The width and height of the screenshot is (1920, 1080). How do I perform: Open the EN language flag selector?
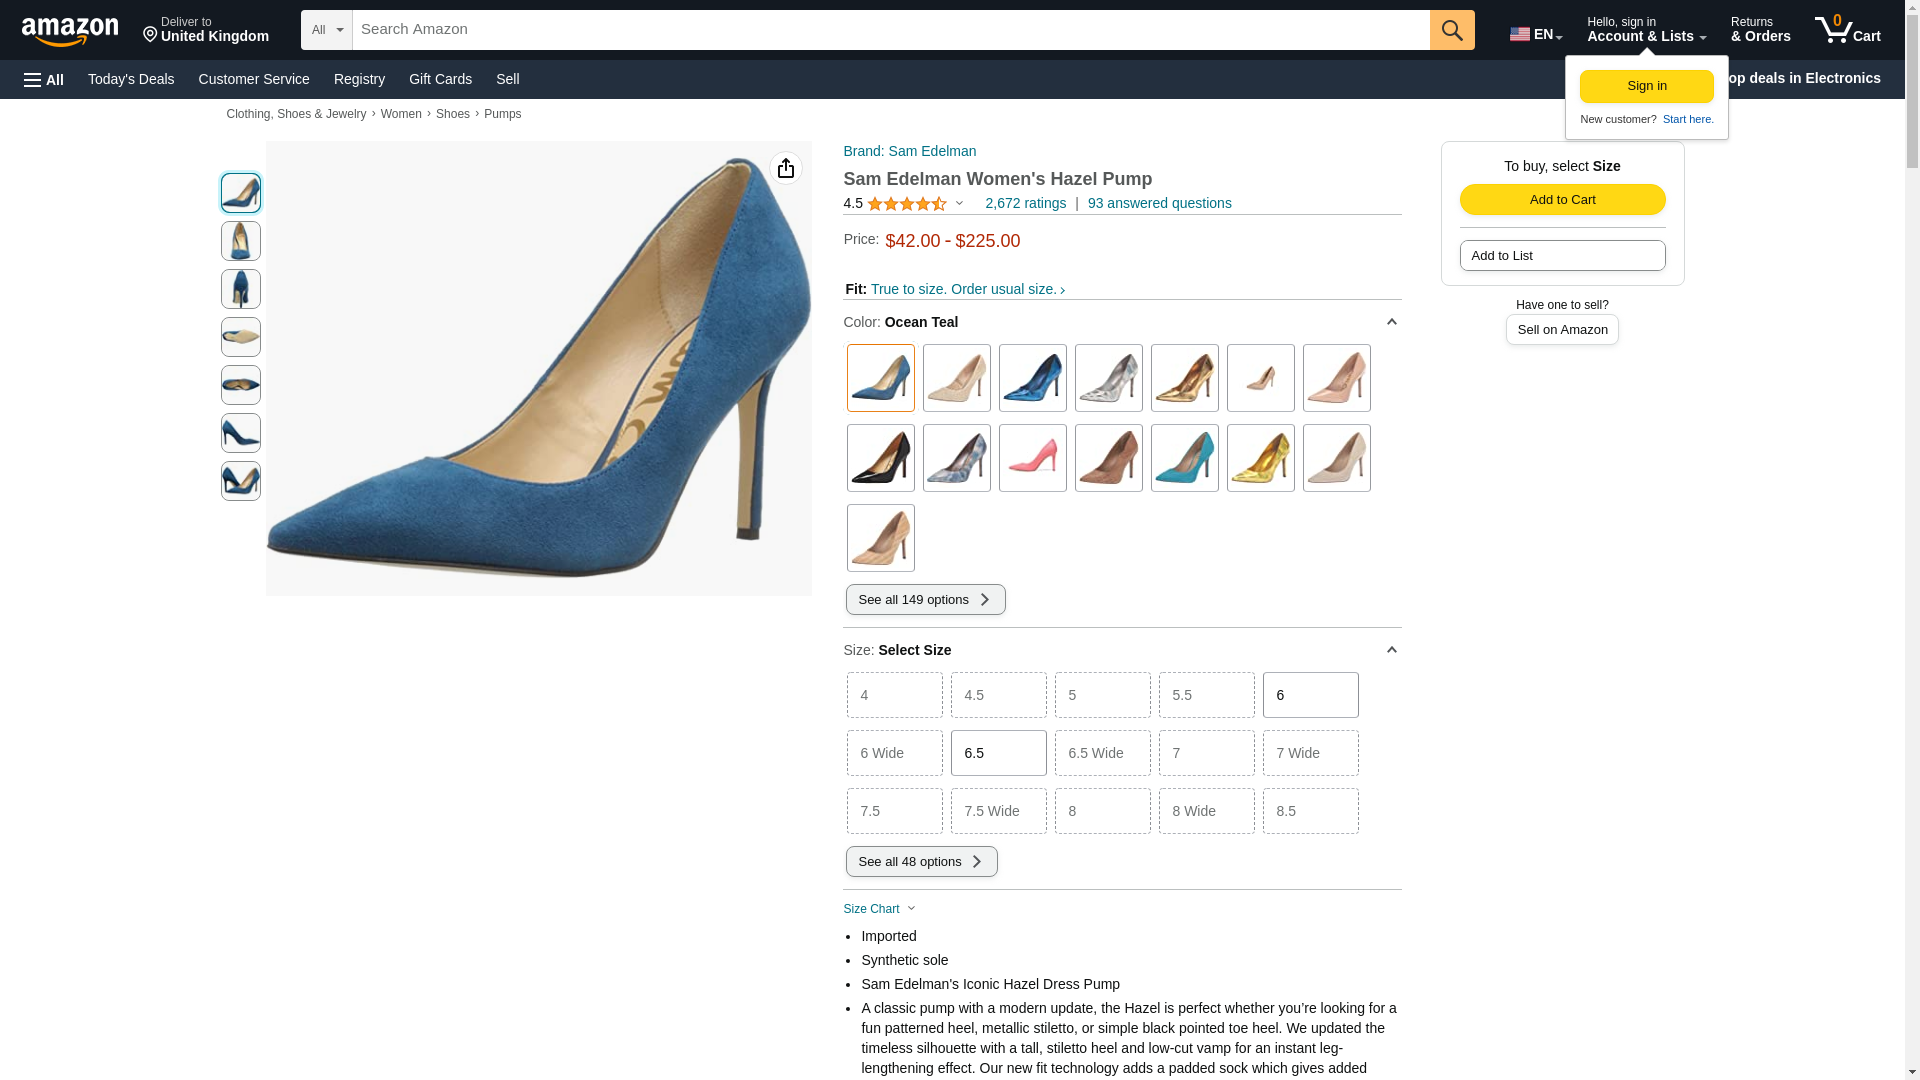coord(1536,34)
